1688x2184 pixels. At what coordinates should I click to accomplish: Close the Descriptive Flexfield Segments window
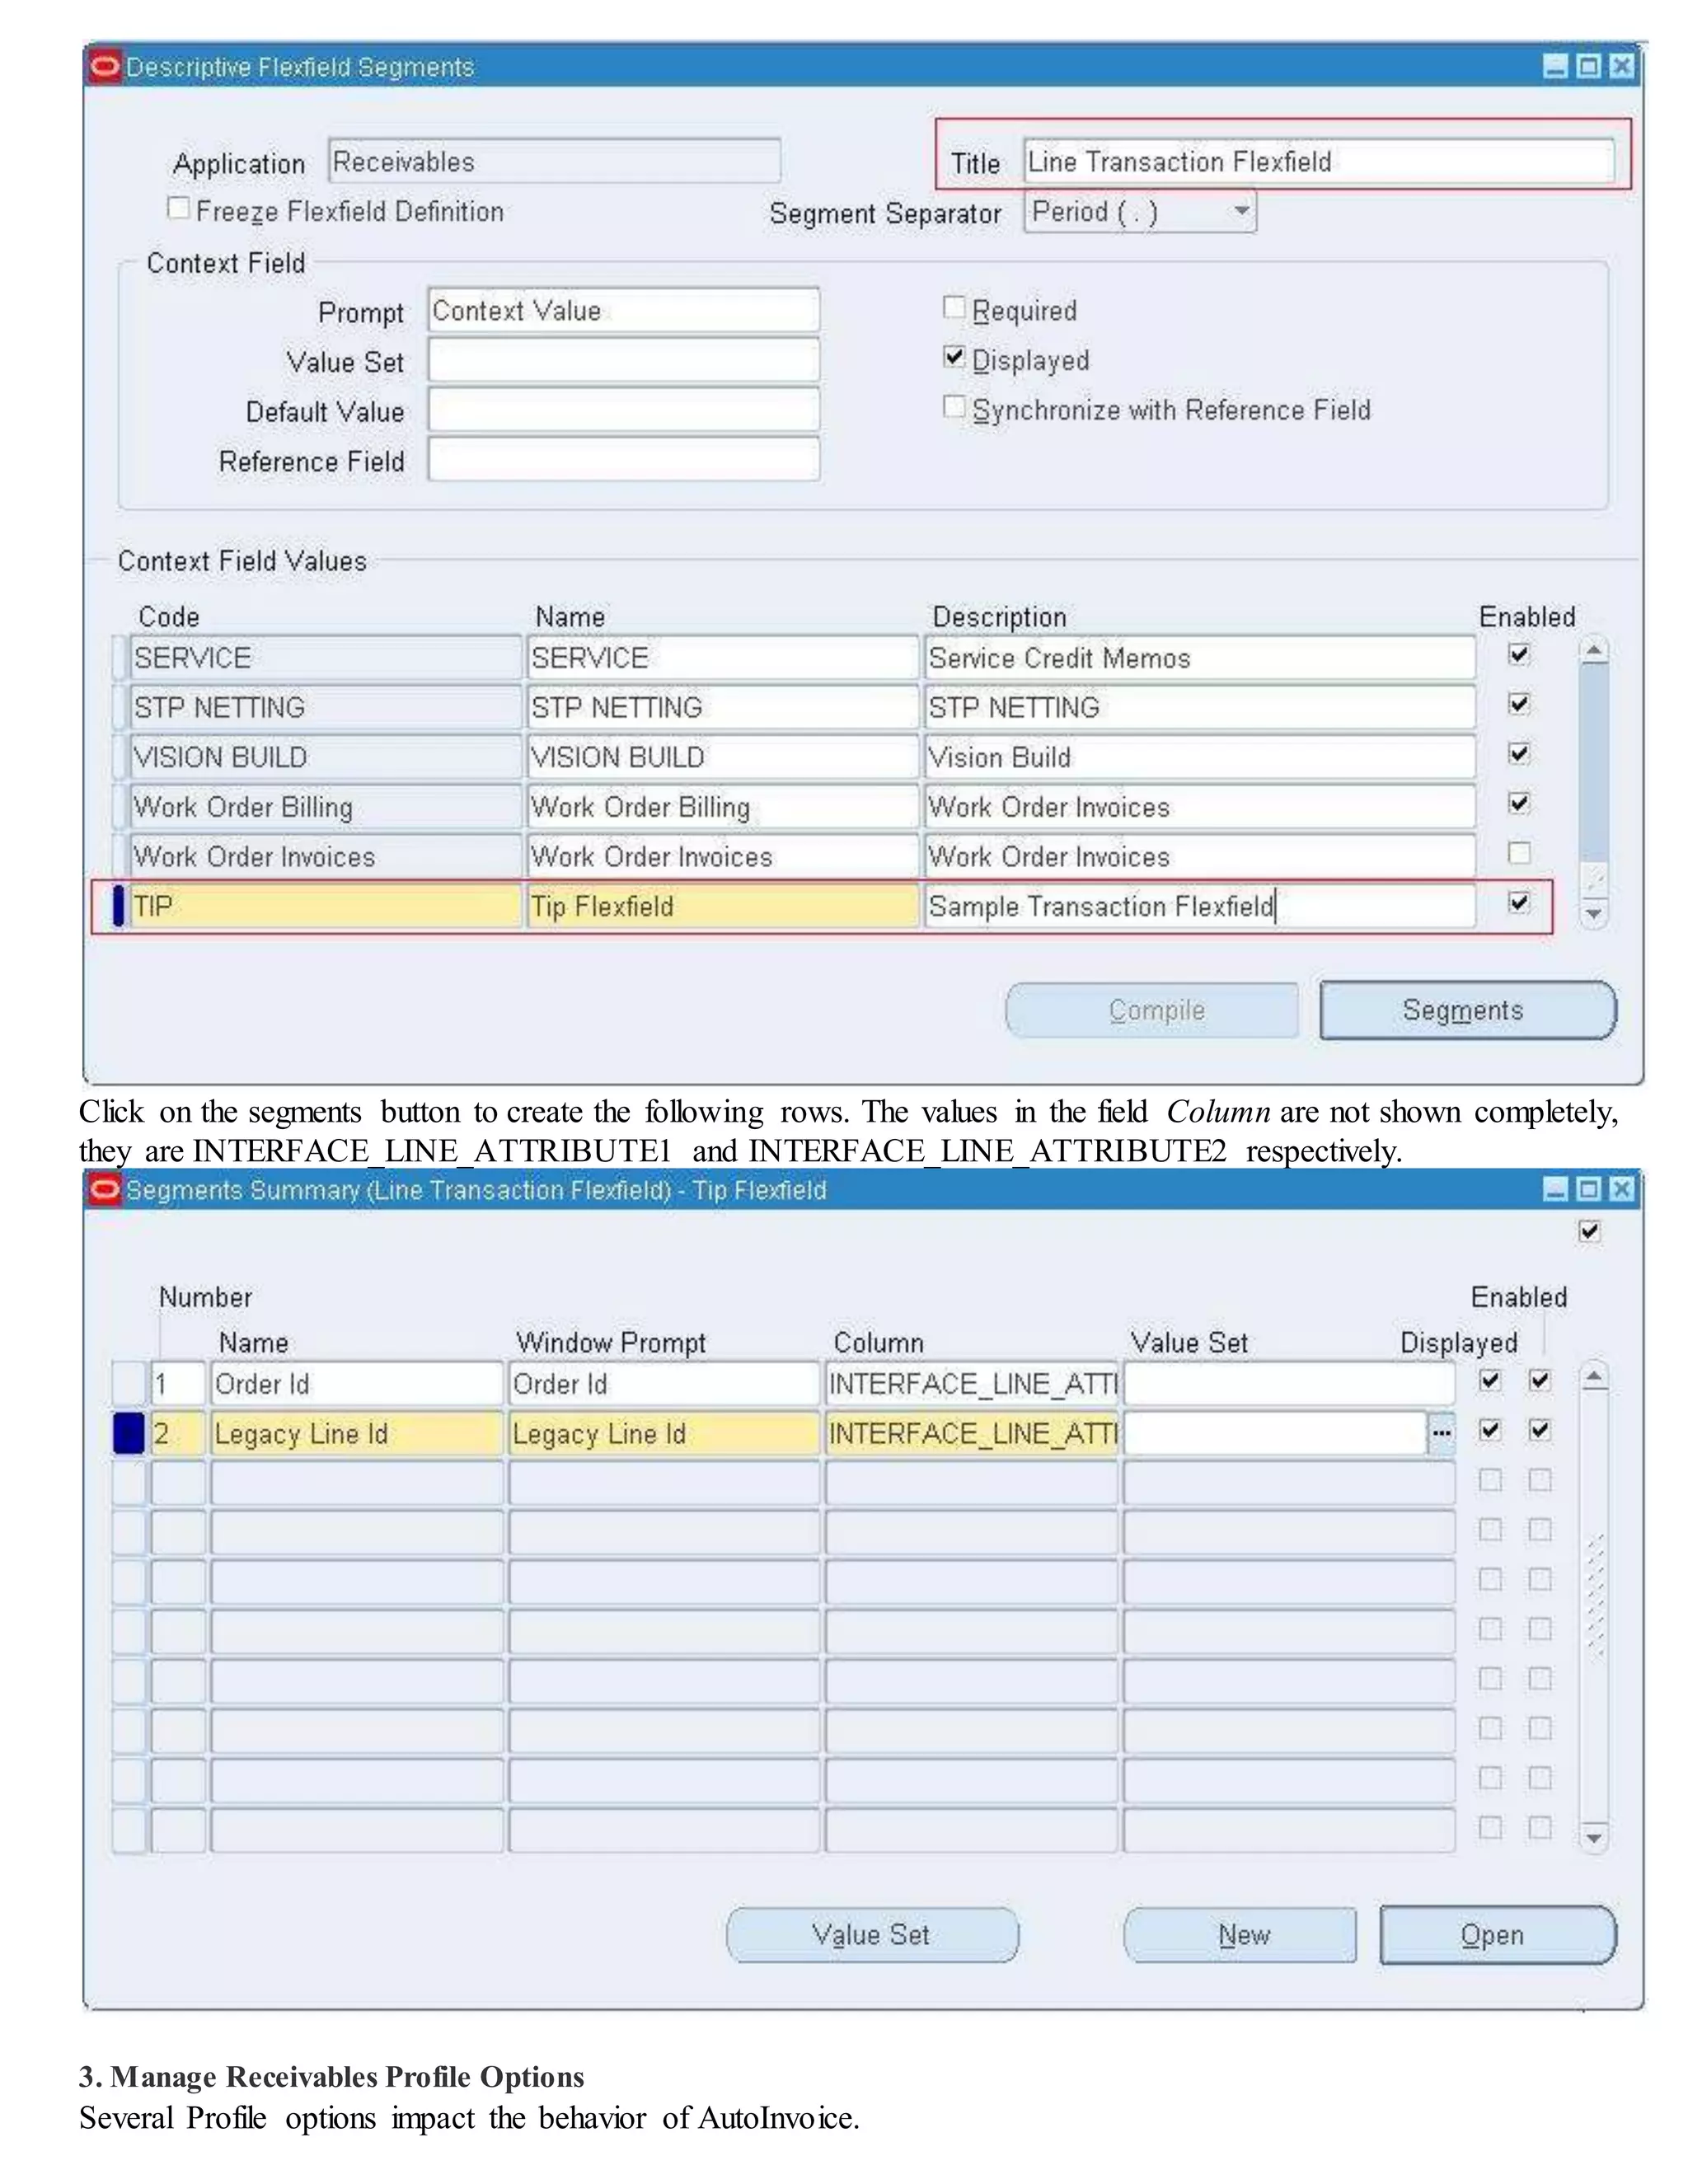click(1621, 67)
